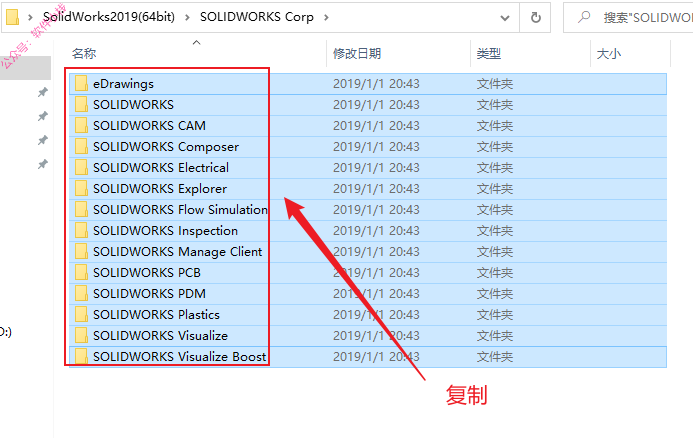Click the magnifier search icon

(x=584, y=17)
